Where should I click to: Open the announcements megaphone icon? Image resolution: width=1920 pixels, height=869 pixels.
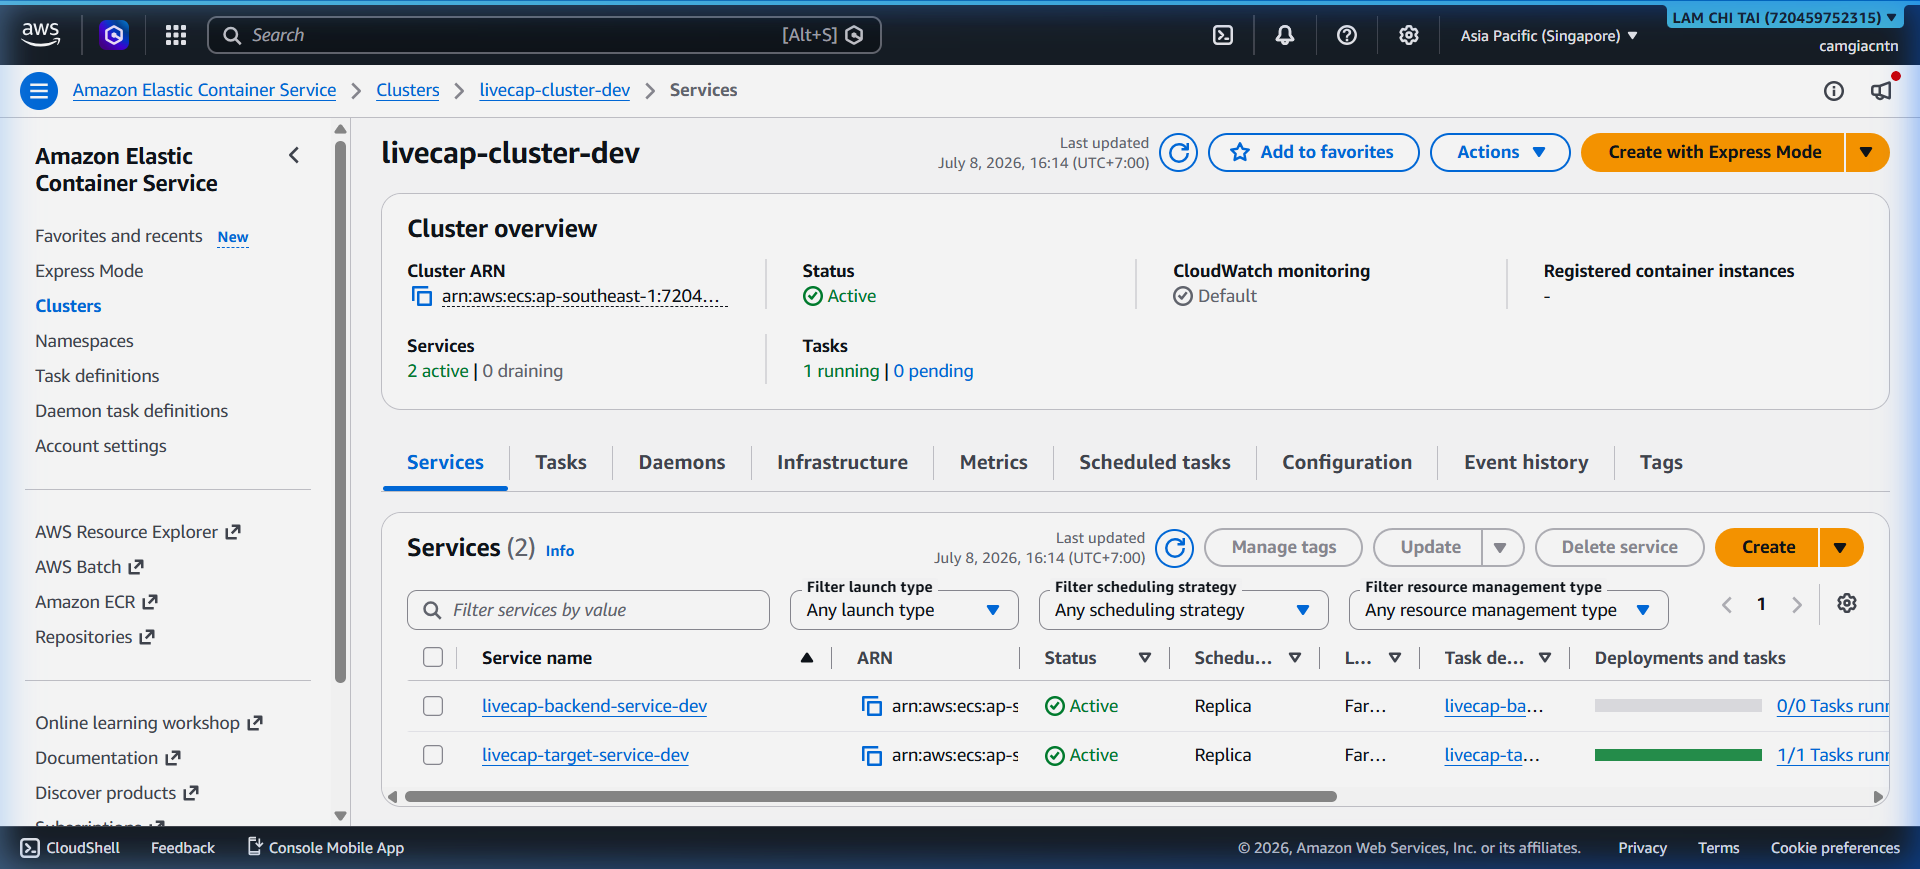pos(1881,91)
